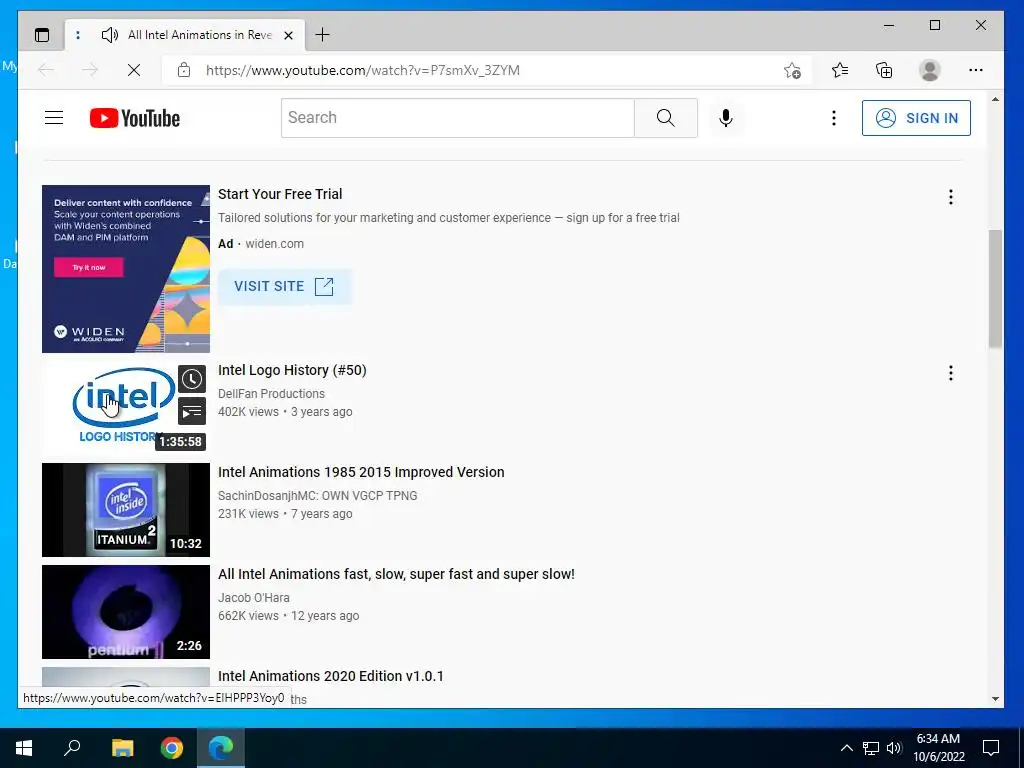
Task: Open All Intel Animations fast, slow title
Action: (x=396, y=574)
